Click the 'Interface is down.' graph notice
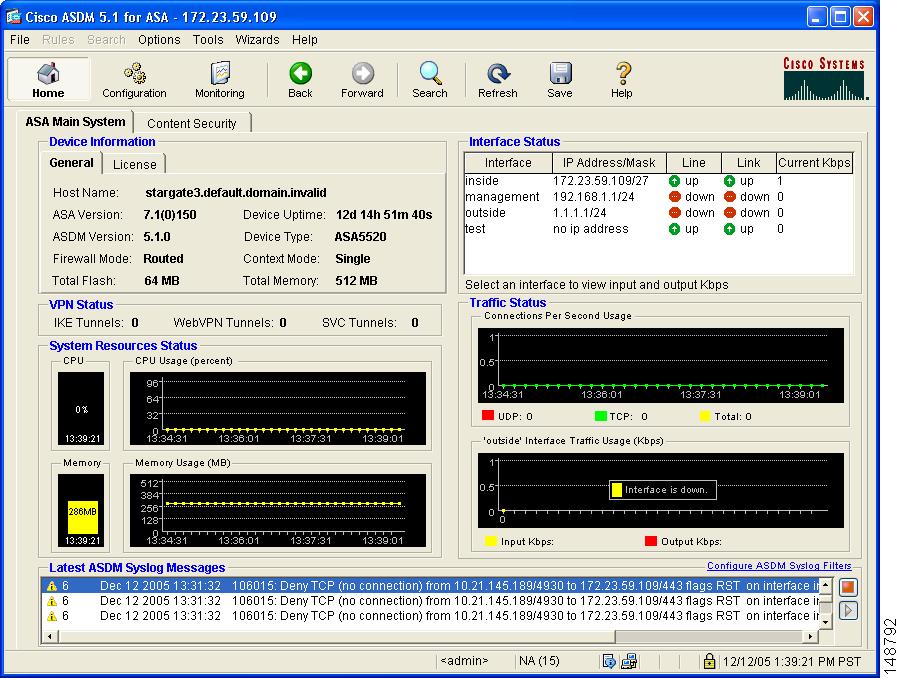 point(663,489)
